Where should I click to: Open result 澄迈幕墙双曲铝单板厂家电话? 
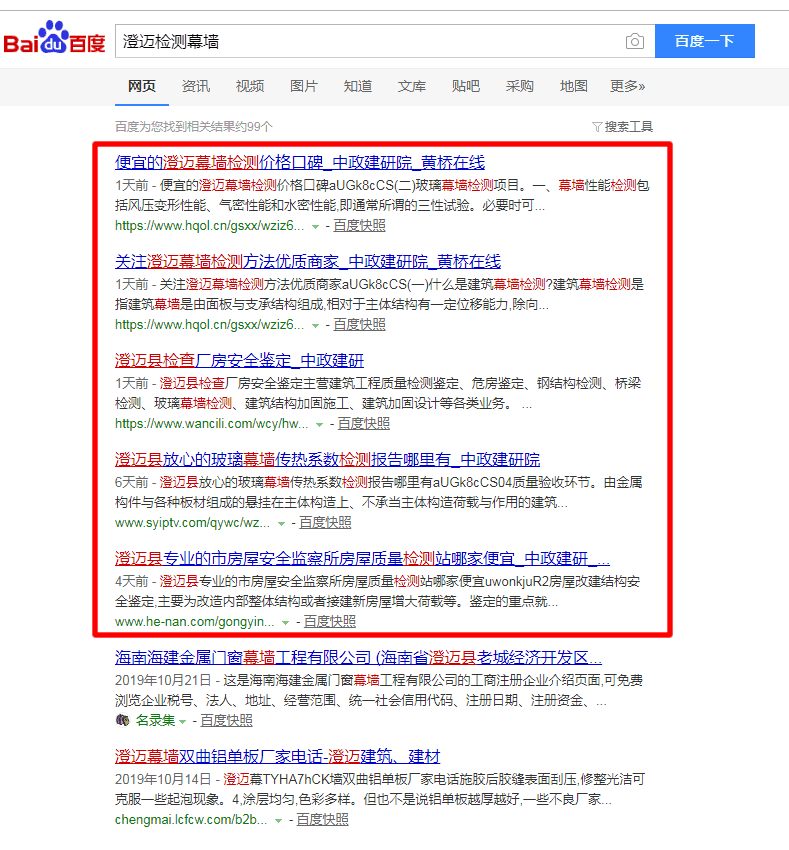click(278, 756)
